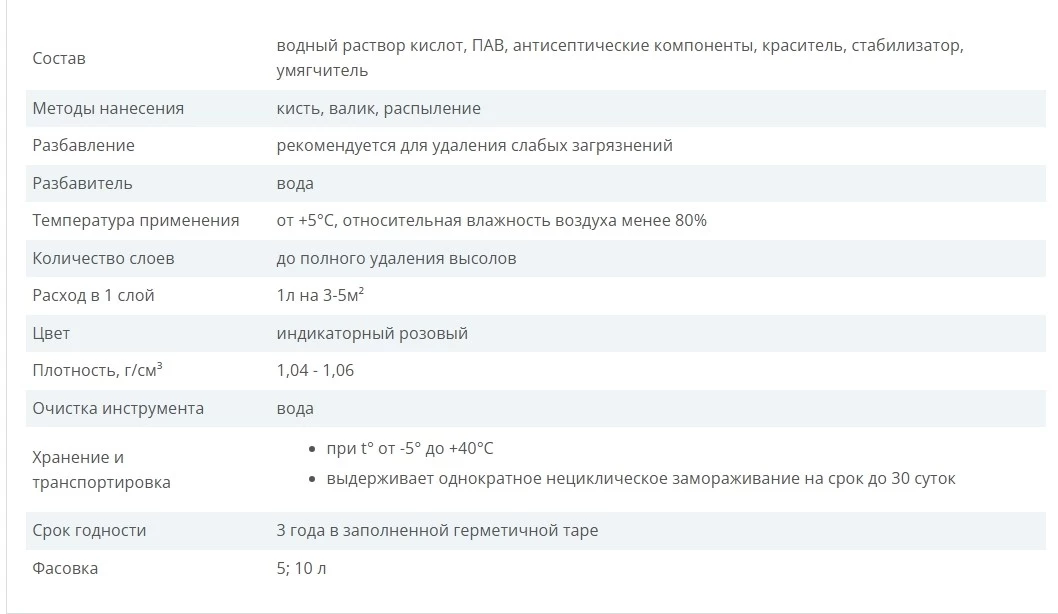Click the 'Расход в 1 слой' label

click(x=93, y=296)
